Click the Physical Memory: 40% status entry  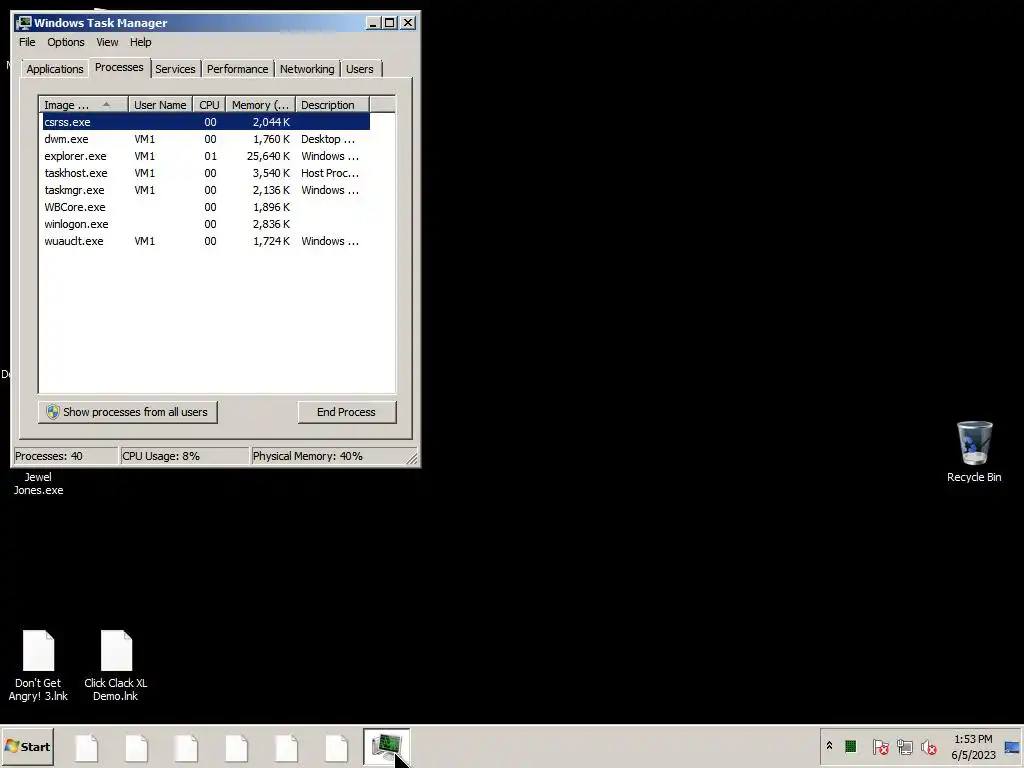[x=327, y=456]
